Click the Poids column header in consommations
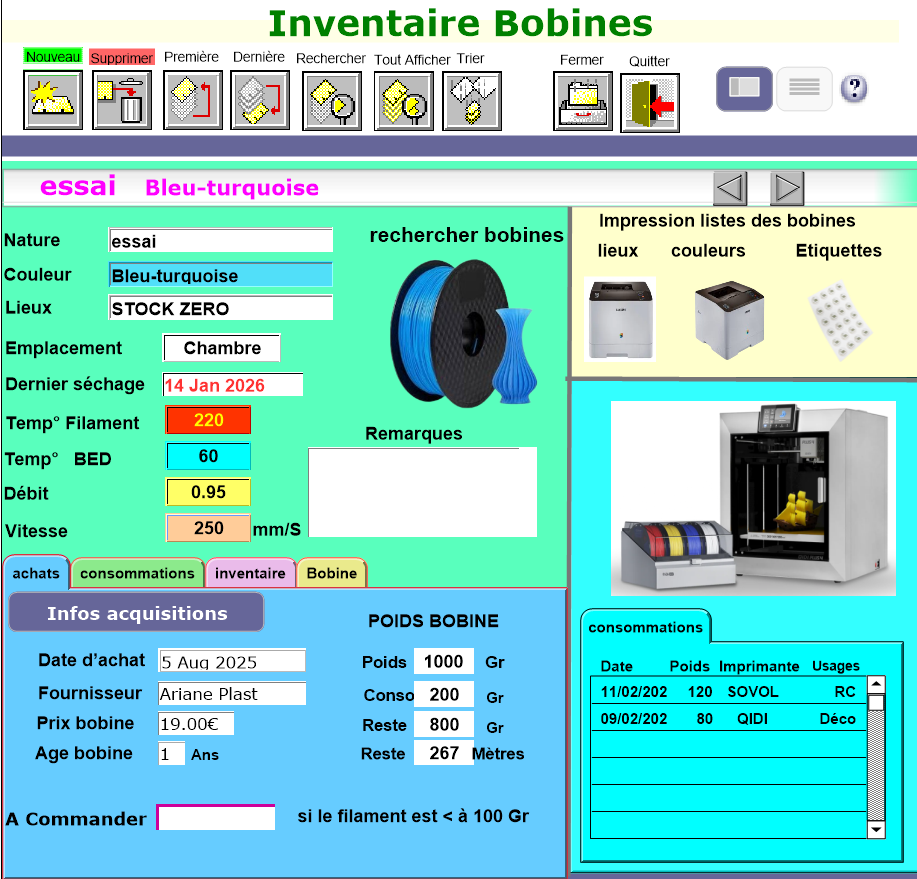This screenshot has width=917, height=879. coord(689,666)
